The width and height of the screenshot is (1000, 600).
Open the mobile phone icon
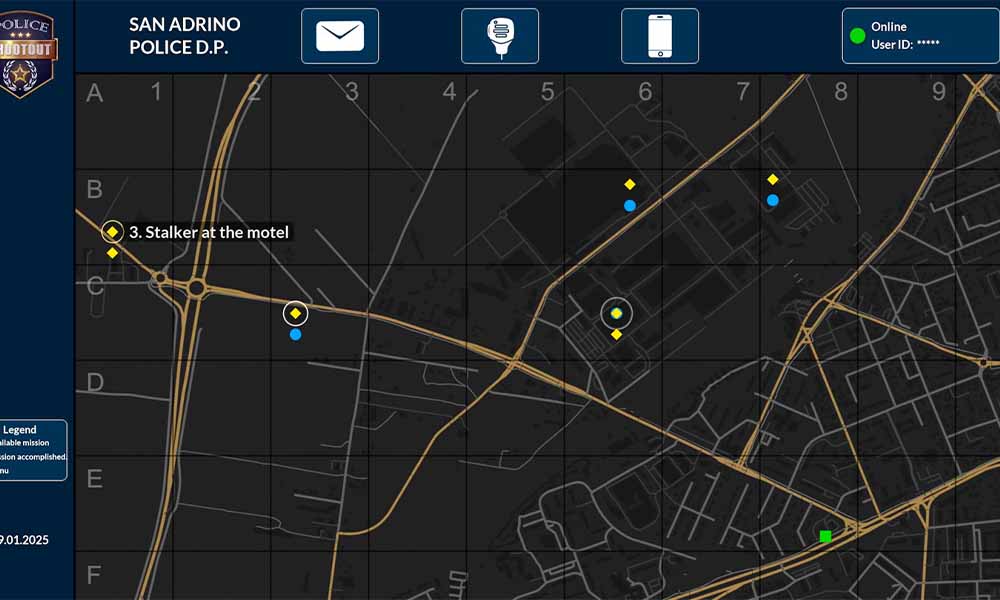660,35
